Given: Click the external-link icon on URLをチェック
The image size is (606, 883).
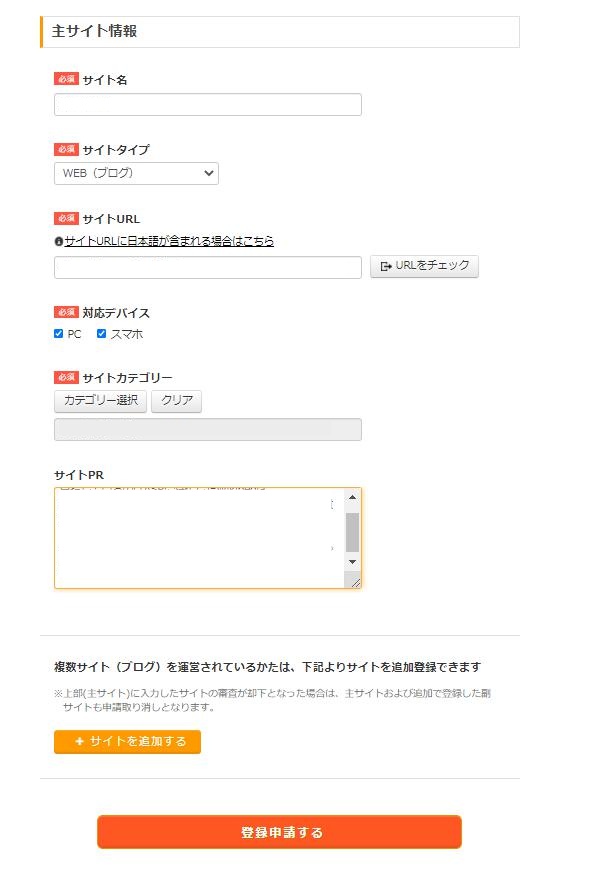Looking at the screenshot, I should (x=386, y=267).
